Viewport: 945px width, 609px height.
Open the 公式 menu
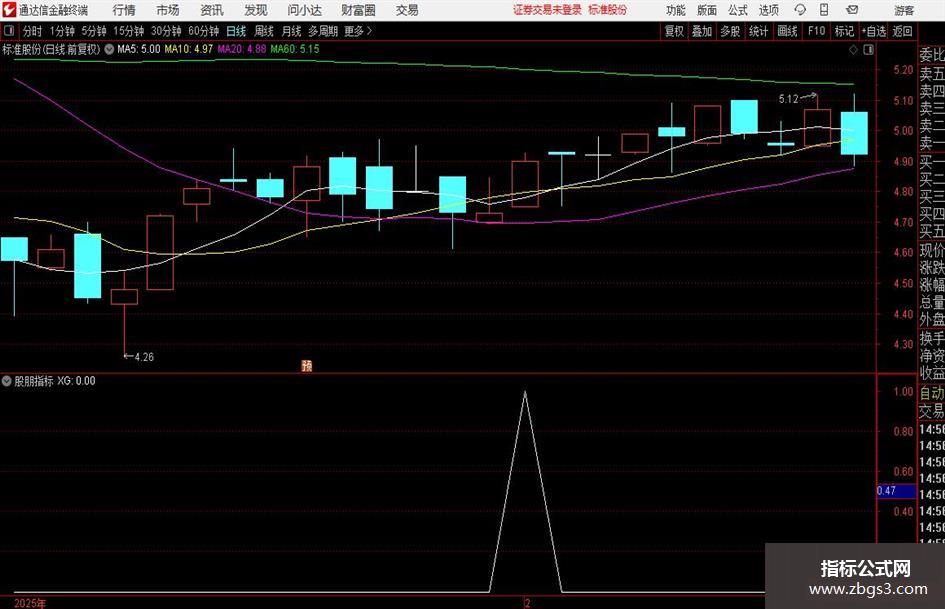[x=737, y=10]
